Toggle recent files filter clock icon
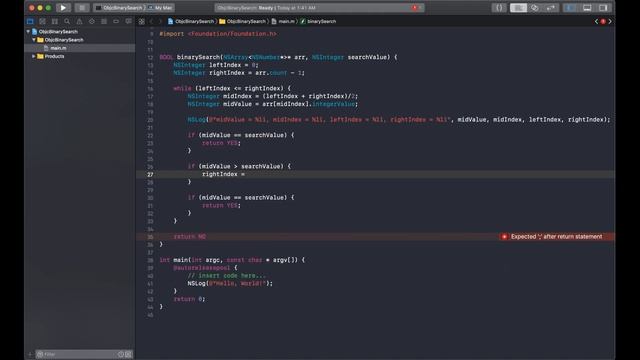This screenshot has width=640, height=360. tap(121, 354)
